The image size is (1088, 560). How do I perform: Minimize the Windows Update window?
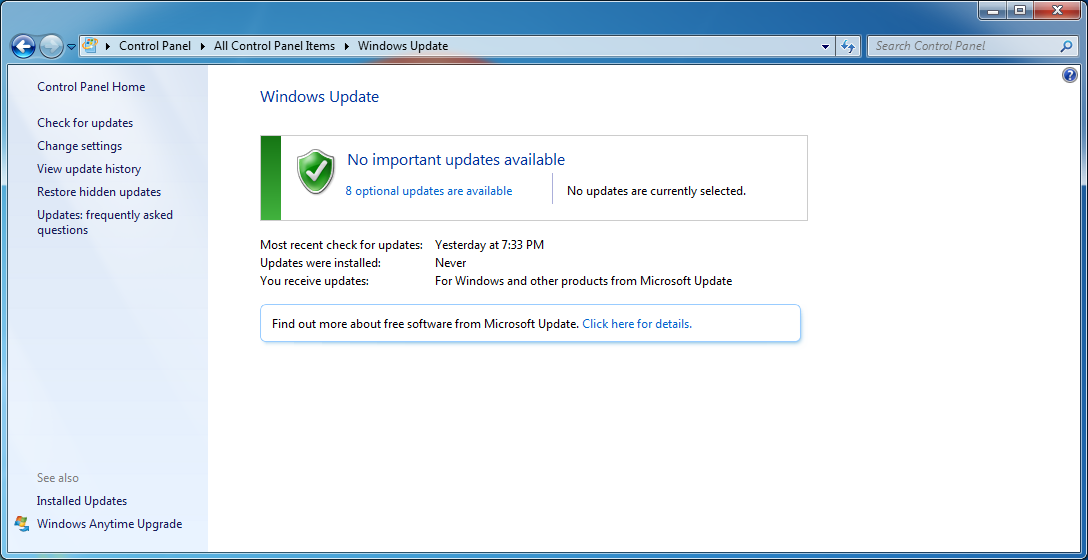(992, 10)
